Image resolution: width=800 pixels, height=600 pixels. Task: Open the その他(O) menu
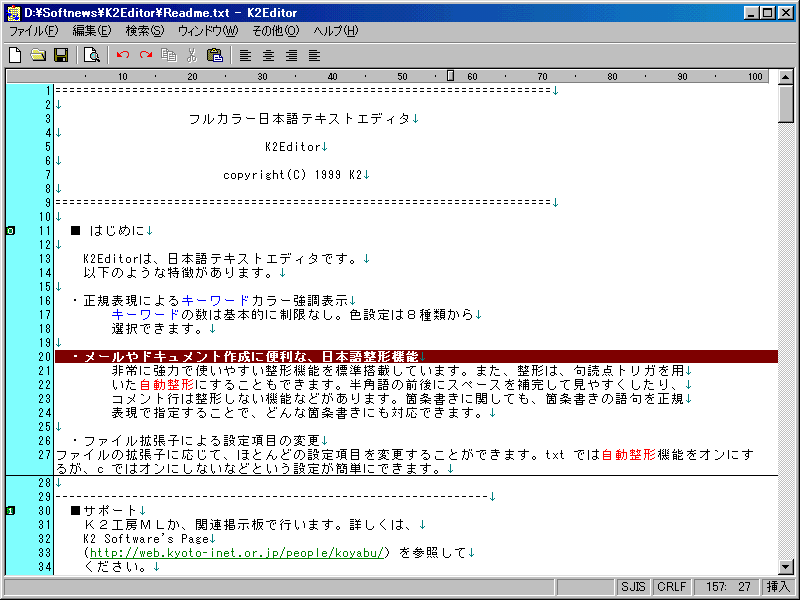pyautogui.click(x=276, y=31)
